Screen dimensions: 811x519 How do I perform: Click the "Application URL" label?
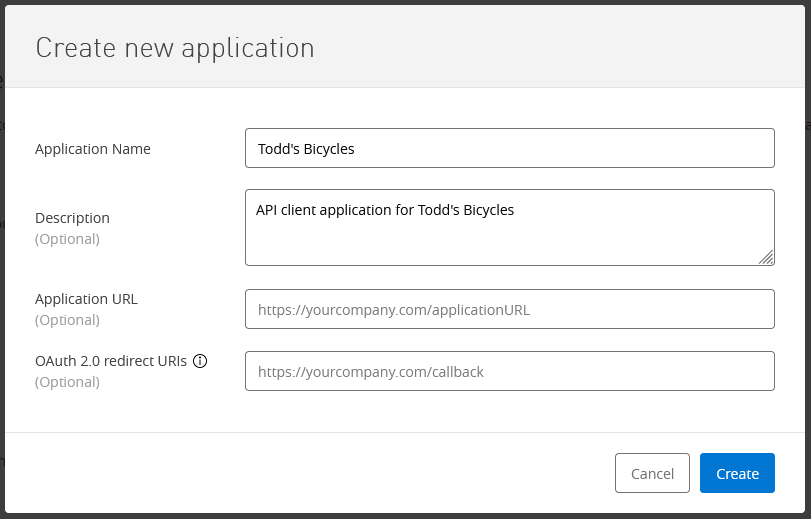point(86,299)
